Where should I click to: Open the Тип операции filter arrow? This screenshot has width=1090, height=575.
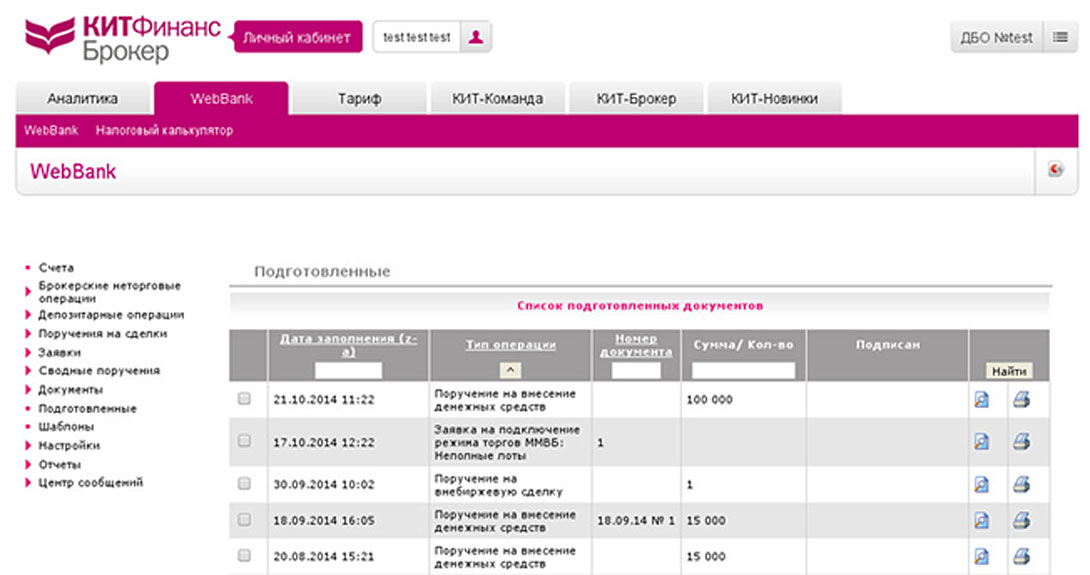[510, 370]
